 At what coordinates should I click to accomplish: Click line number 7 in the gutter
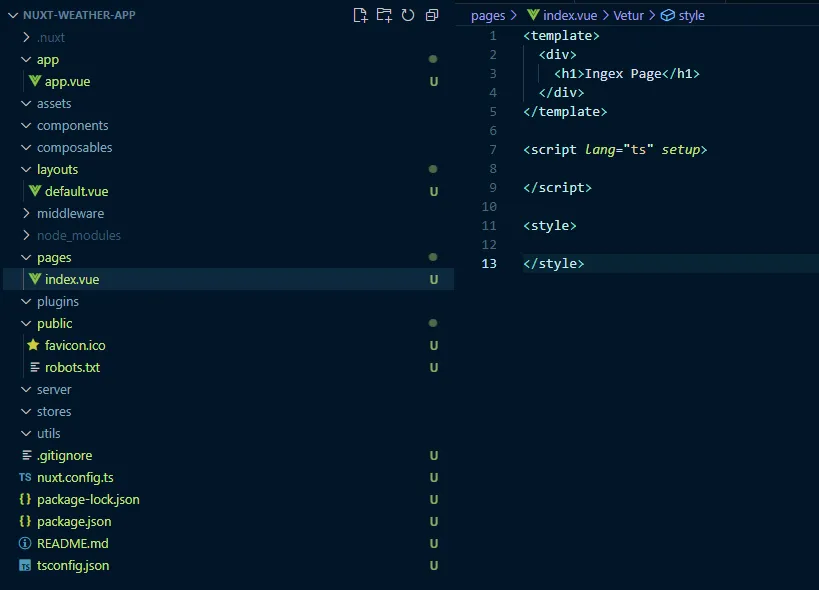coord(493,150)
